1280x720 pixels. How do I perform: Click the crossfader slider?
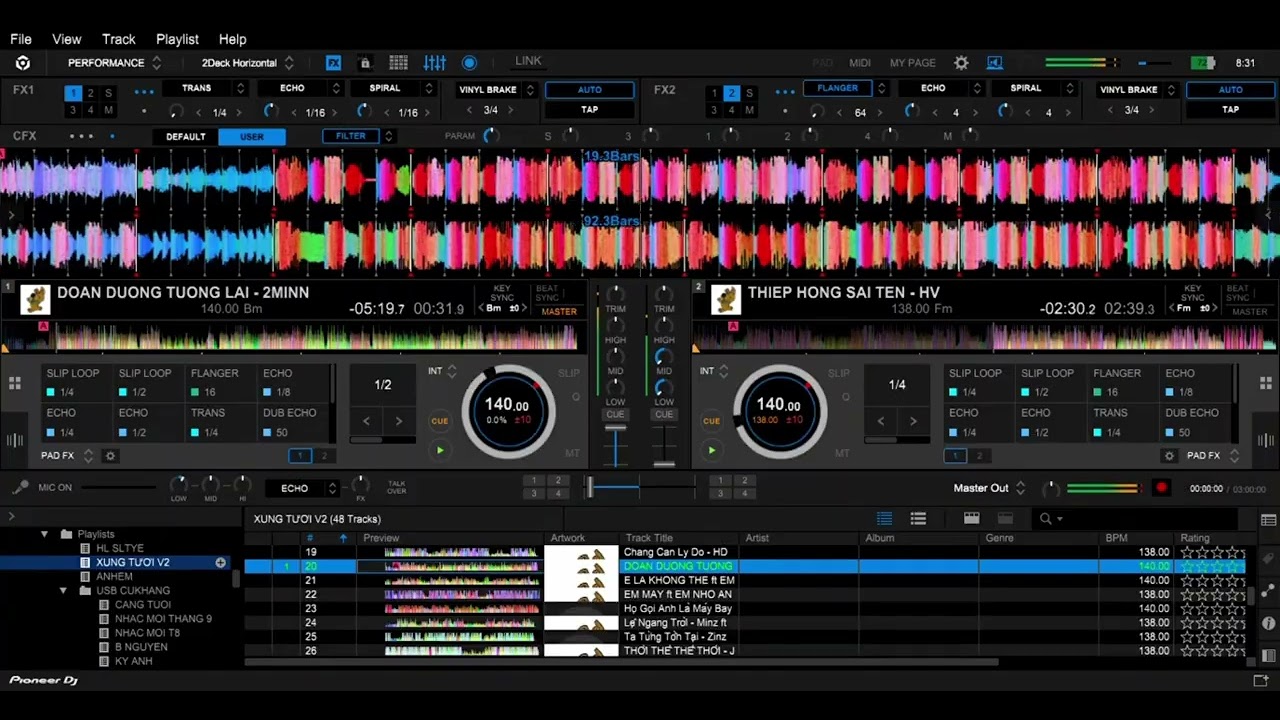coord(590,487)
